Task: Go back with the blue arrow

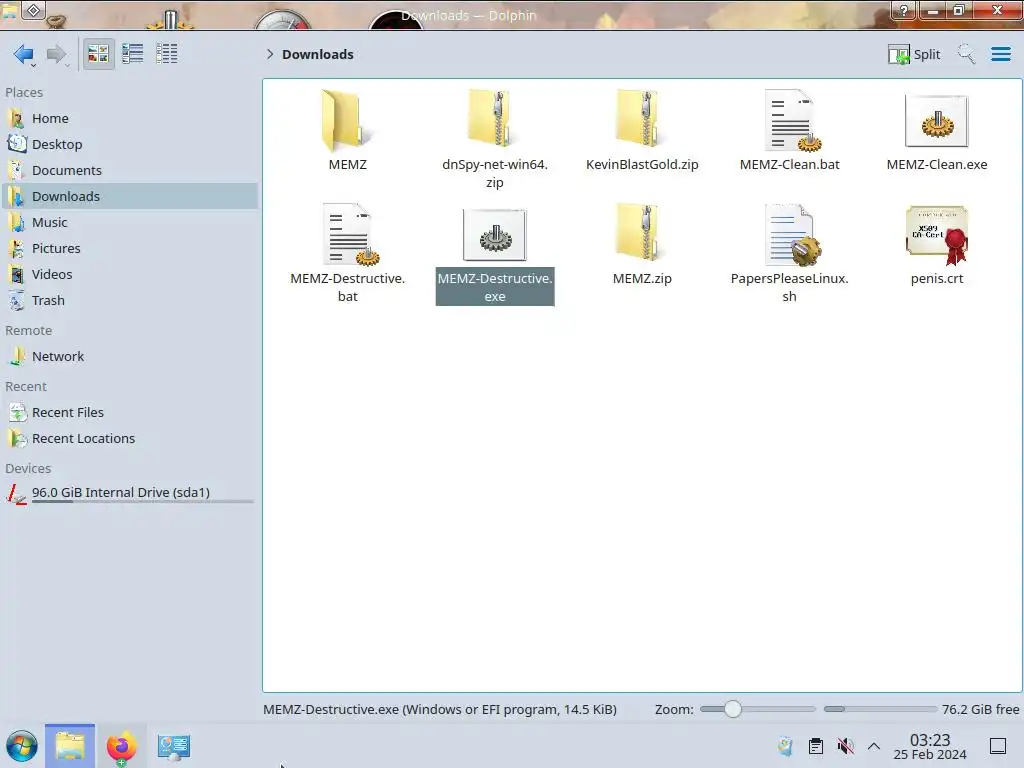Action: click(24, 54)
